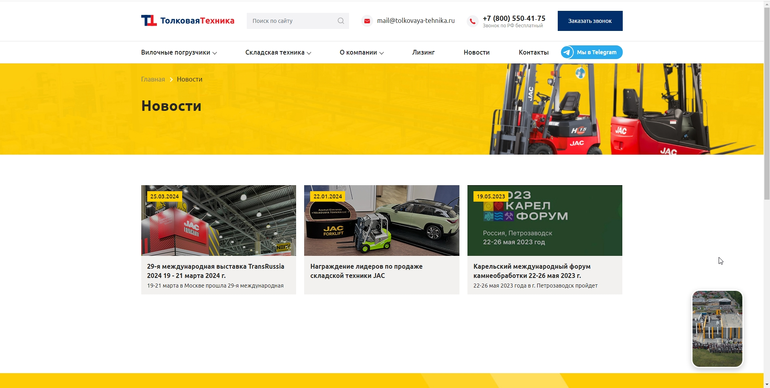The image size is (770, 388).
Task: Click the 25.03.2024 date badge
Action: [x=165, y=196]
